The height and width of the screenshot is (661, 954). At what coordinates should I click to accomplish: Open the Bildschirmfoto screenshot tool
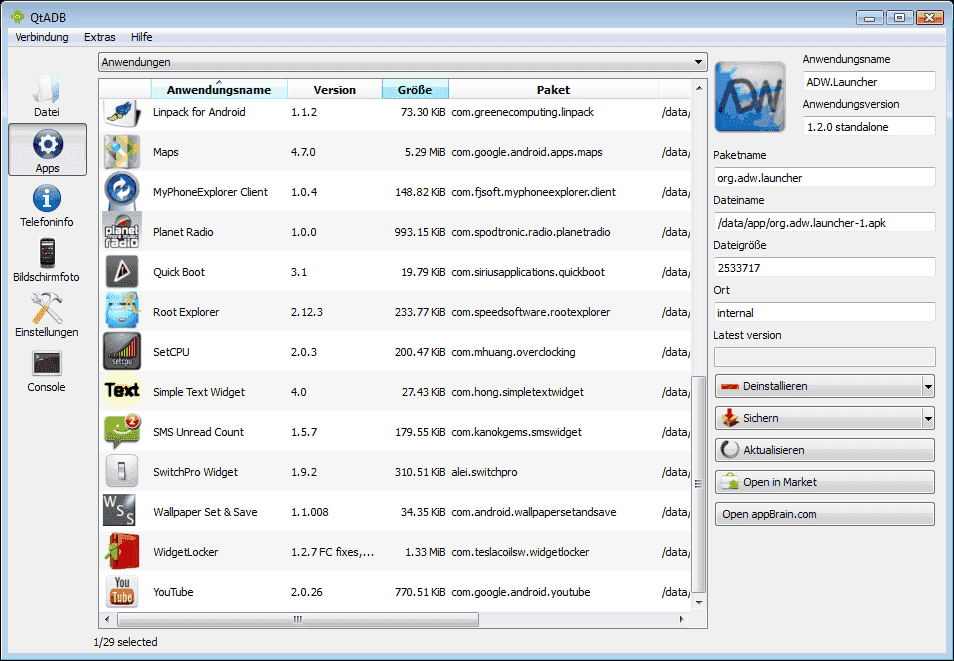click(47, 261)
